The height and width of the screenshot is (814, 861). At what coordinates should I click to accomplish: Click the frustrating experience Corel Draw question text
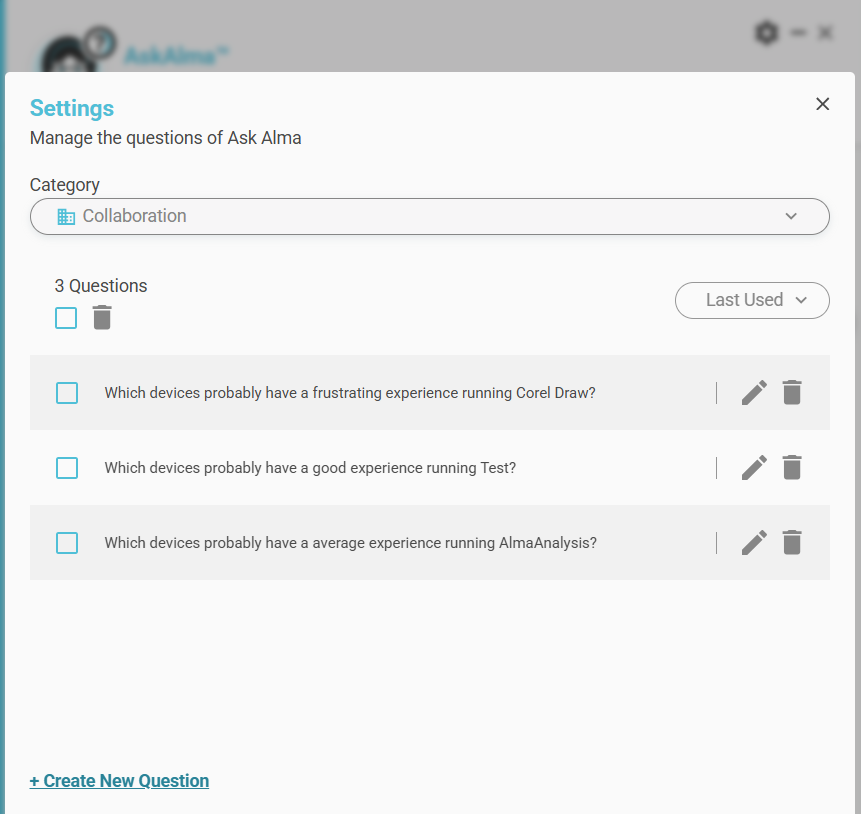coord(350,393)
